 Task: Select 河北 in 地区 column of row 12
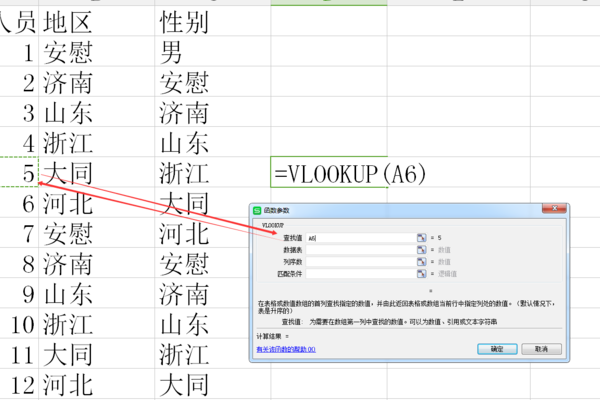pos(96,384)
